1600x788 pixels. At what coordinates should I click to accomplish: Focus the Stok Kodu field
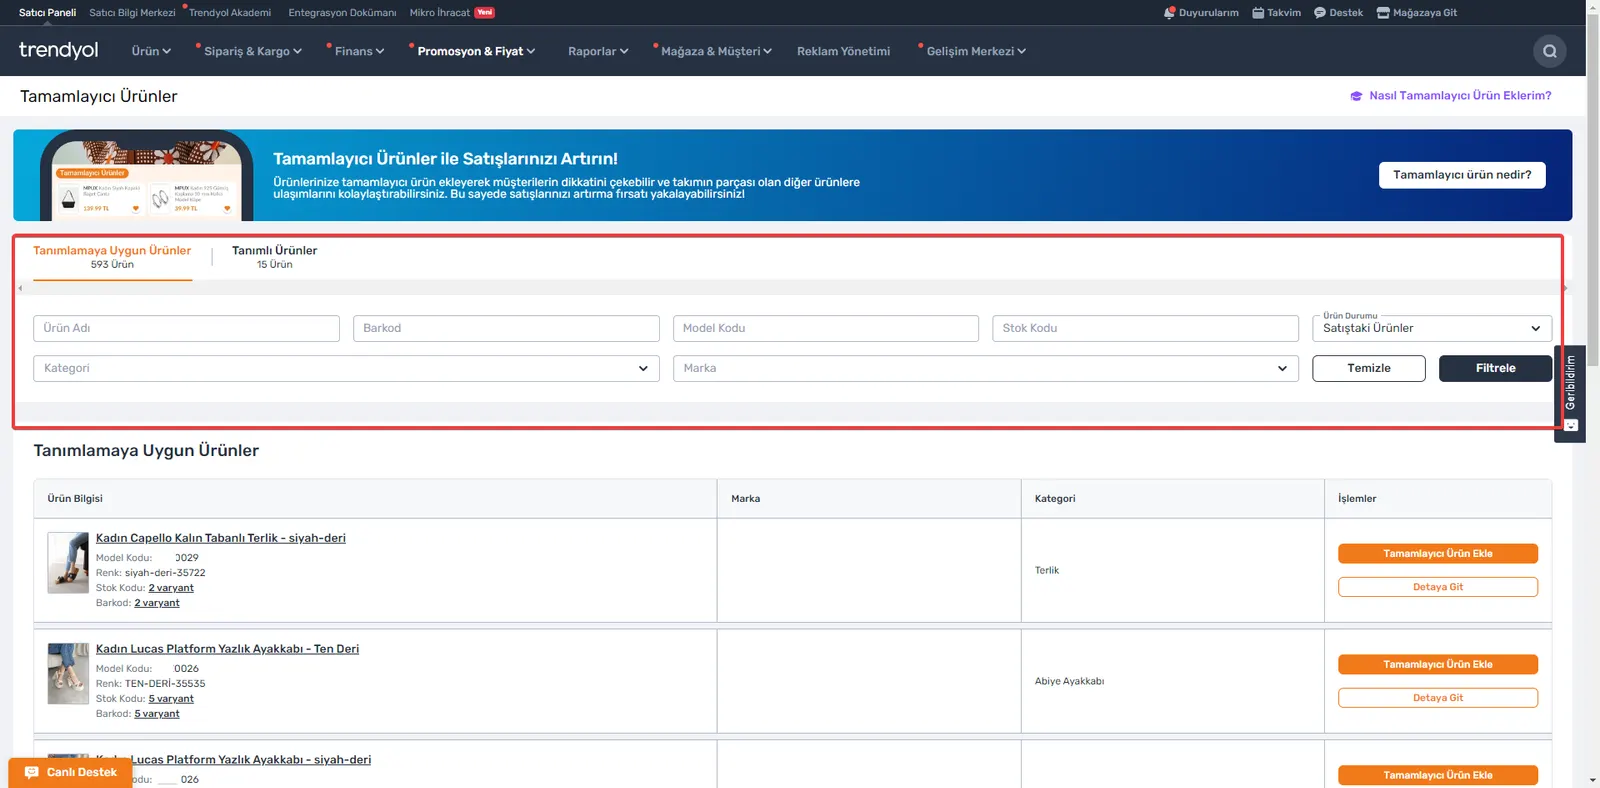click(x=1145, y=328)
